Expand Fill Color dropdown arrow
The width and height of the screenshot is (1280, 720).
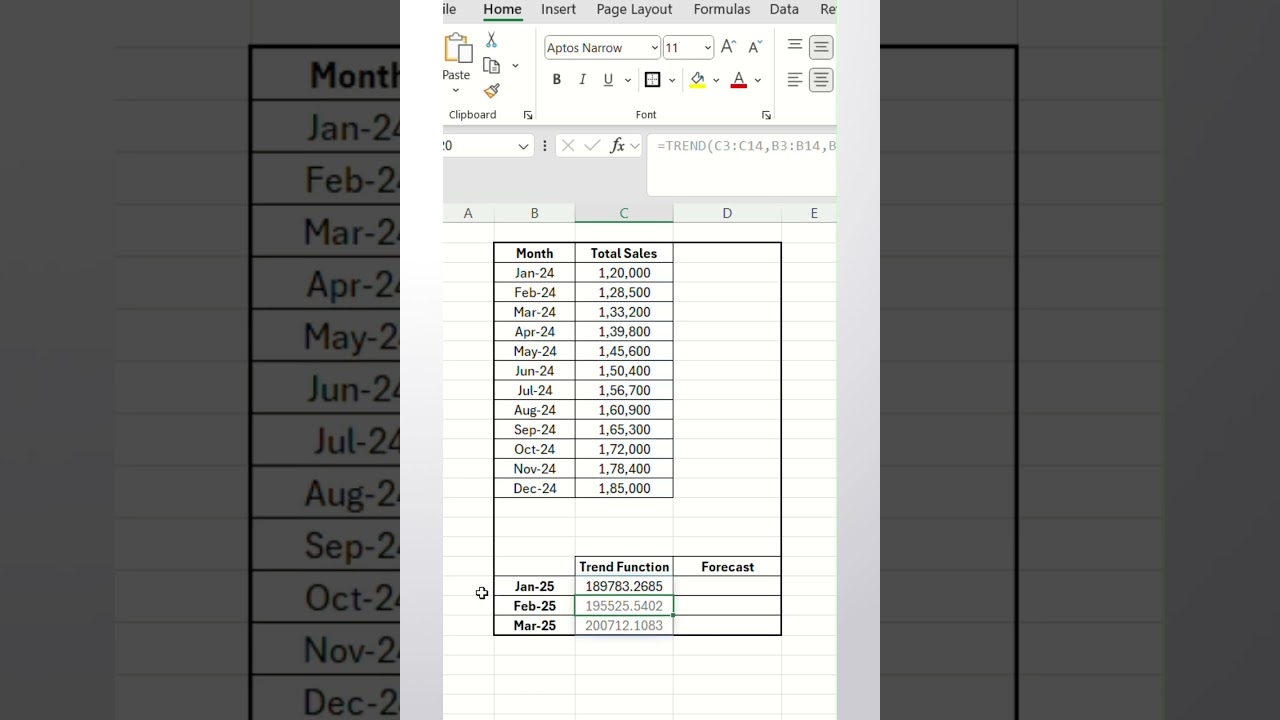tap(716, 80)
